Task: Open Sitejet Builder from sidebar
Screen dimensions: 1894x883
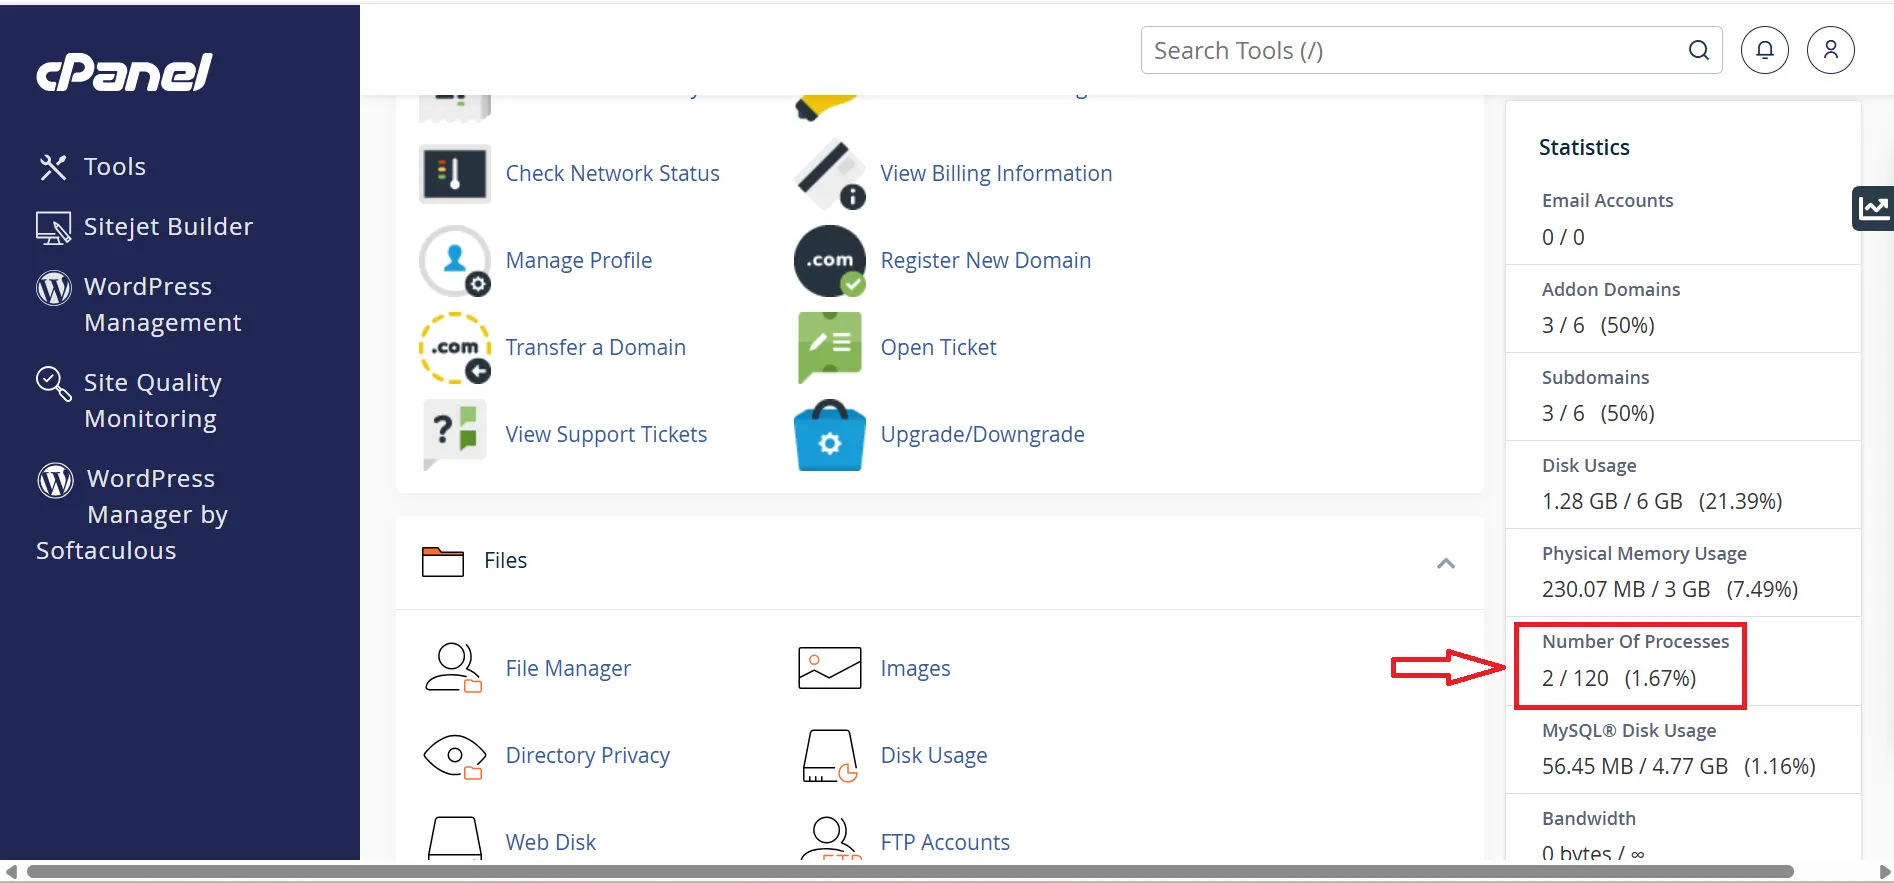Action: point(168,227)
